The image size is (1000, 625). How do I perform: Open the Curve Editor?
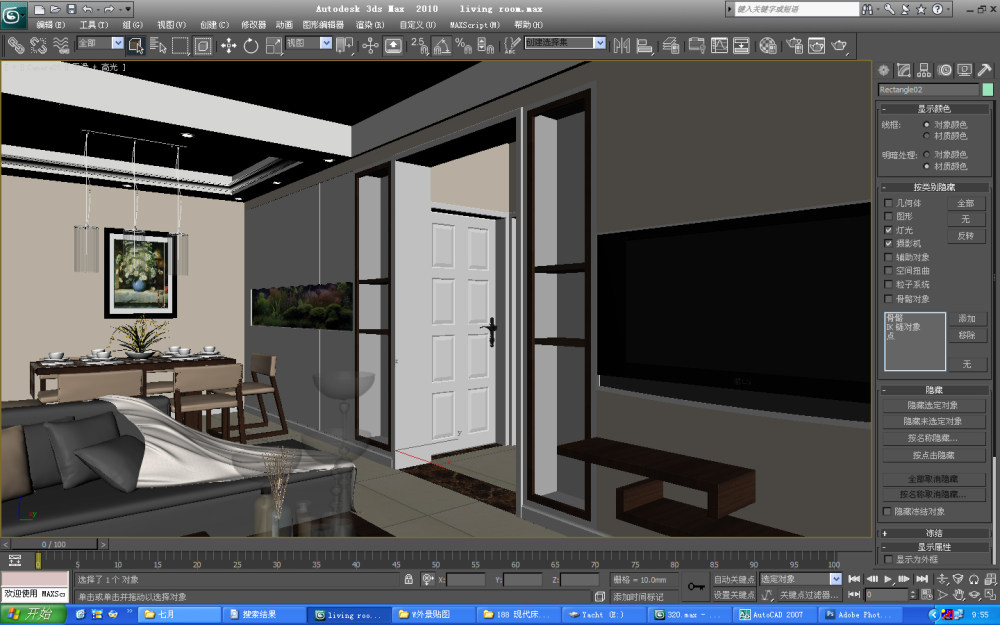(x=719, y=45)
